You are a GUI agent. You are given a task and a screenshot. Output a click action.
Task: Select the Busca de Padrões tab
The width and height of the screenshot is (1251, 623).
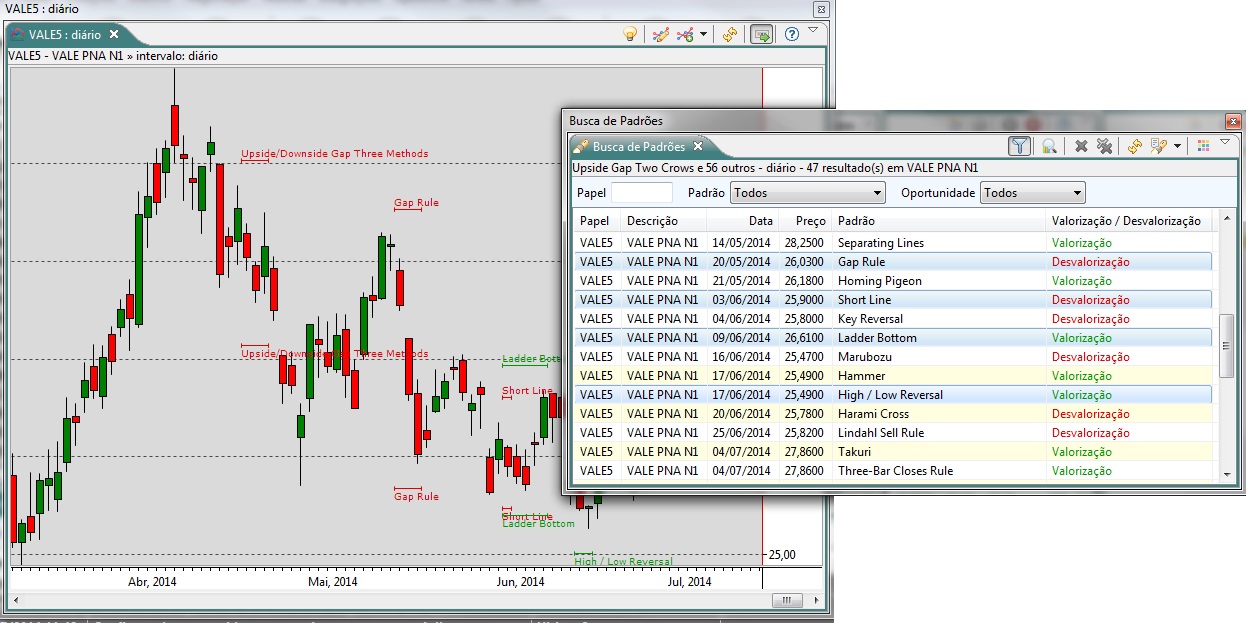pos(639,146)
